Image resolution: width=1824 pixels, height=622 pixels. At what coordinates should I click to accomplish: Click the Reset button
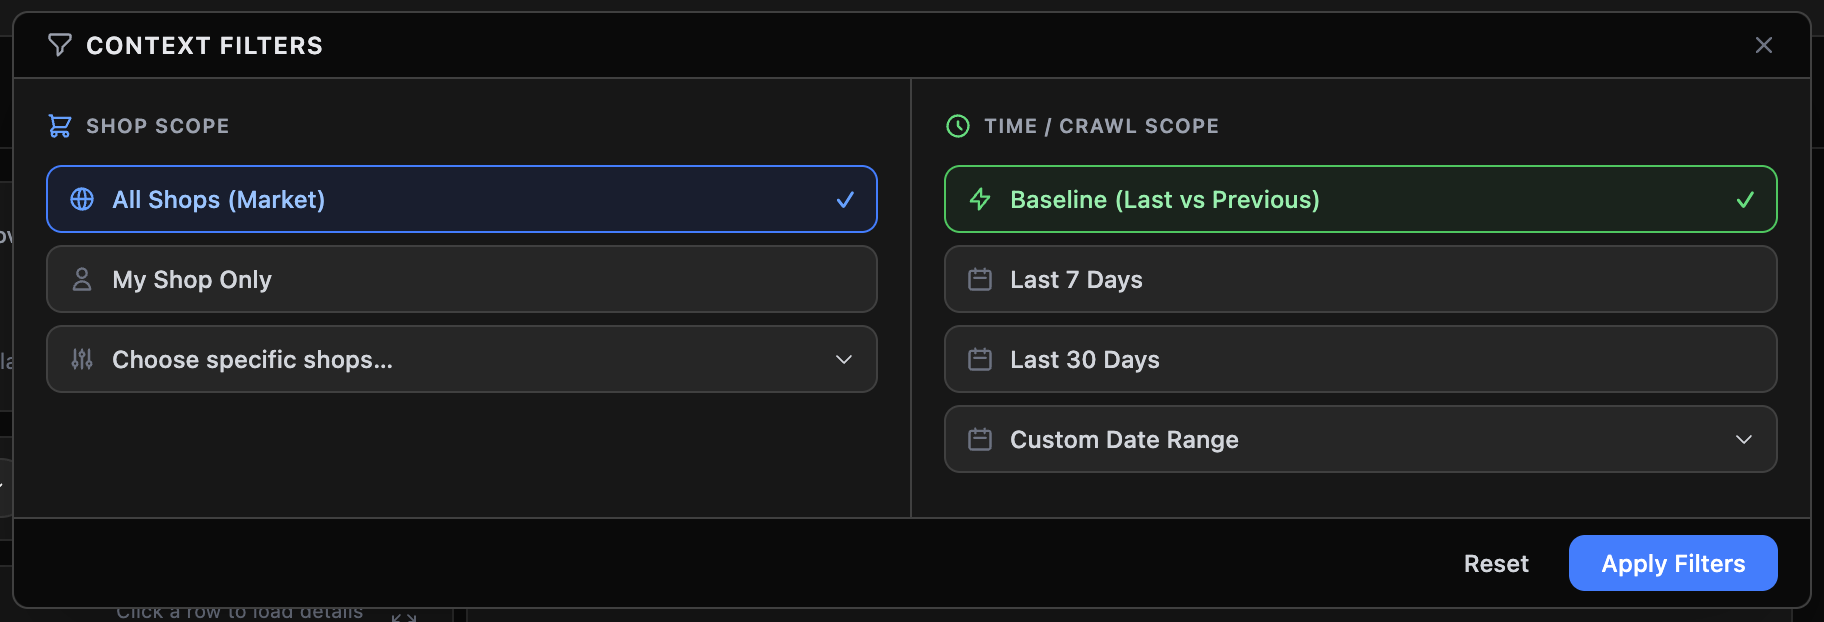click(x=1496, y=563)
